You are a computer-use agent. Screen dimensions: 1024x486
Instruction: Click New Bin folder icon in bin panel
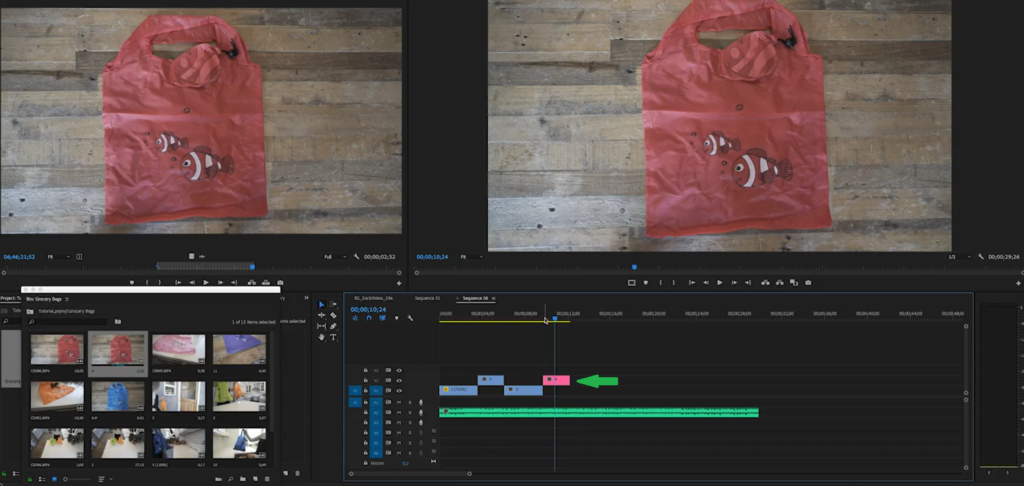click(242, 479)
